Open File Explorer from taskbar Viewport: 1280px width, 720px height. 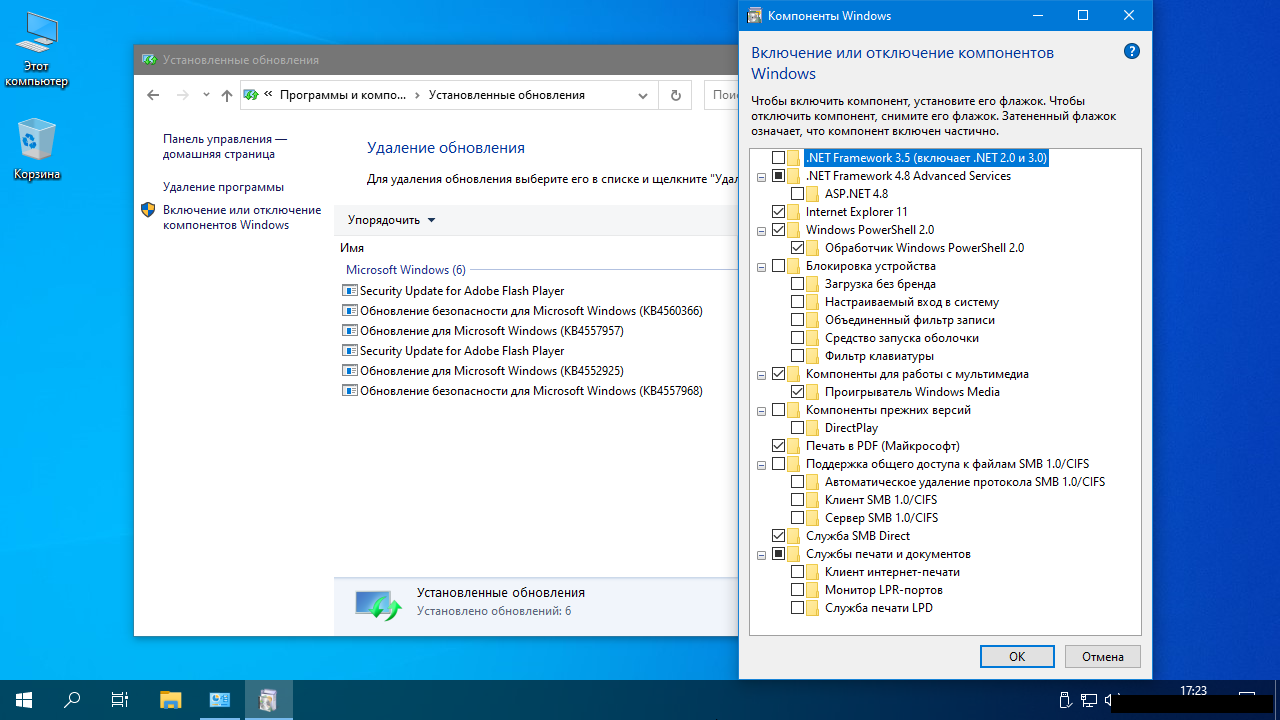171,700
